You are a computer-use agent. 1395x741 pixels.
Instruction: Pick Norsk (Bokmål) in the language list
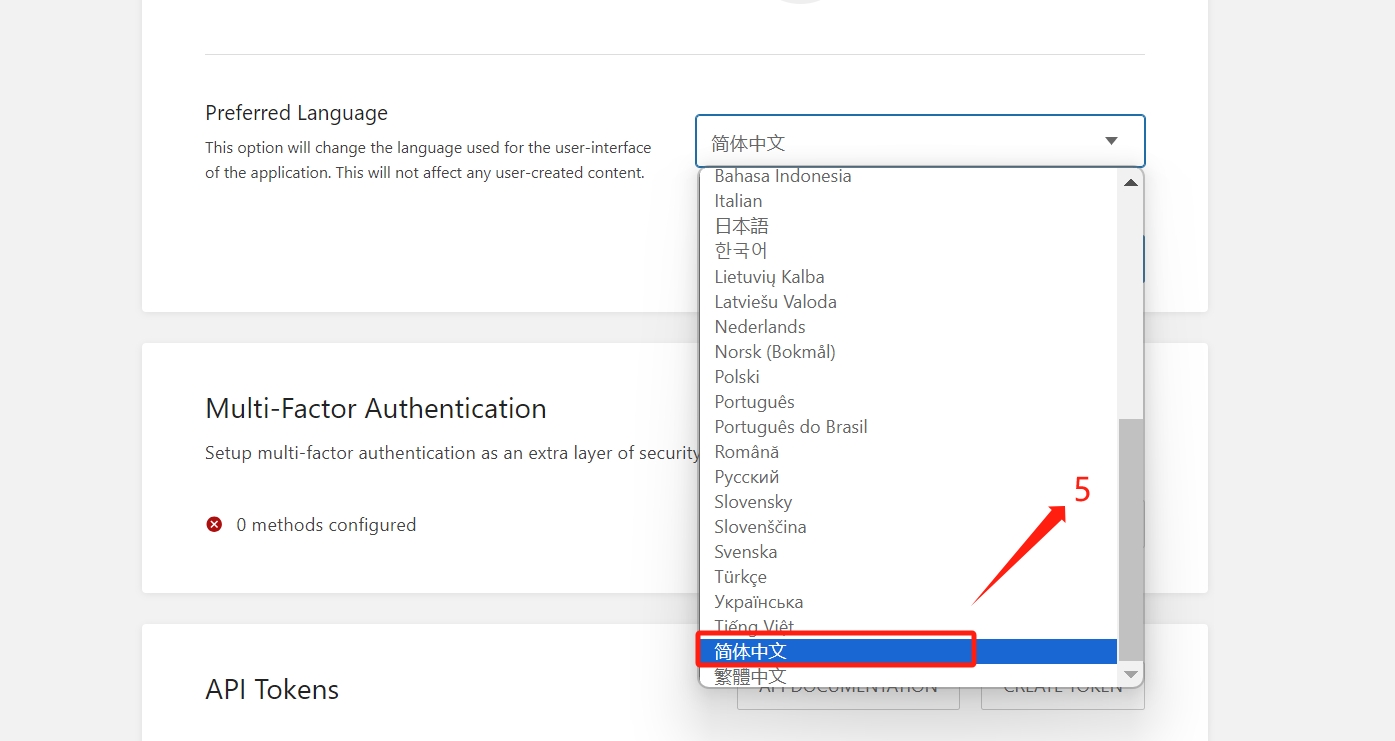(908, 351)
